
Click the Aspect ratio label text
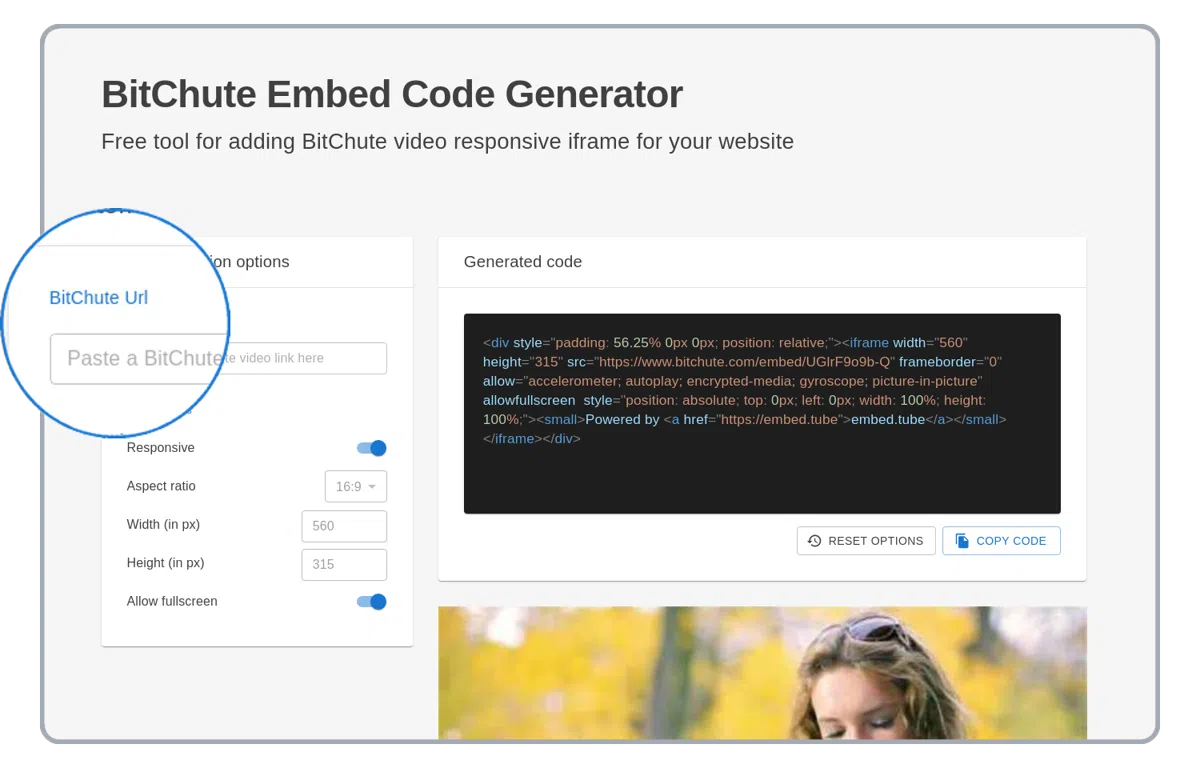pyautogui.click(x=161, y=486)
